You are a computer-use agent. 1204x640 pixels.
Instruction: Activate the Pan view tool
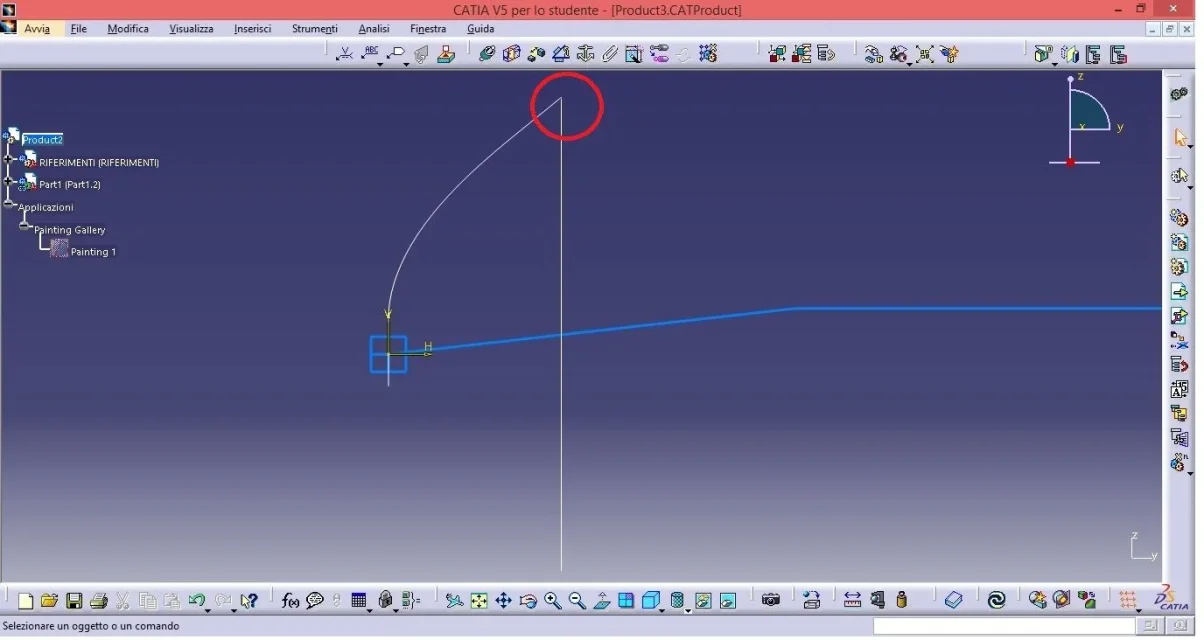tap(503, 601)
